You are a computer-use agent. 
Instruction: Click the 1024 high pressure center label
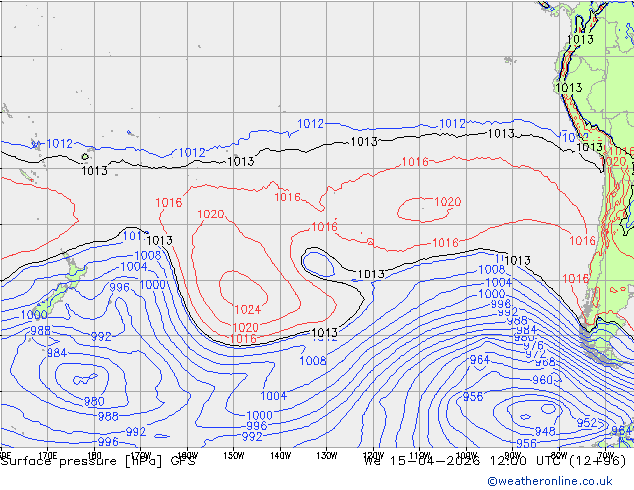click(247, 310)
